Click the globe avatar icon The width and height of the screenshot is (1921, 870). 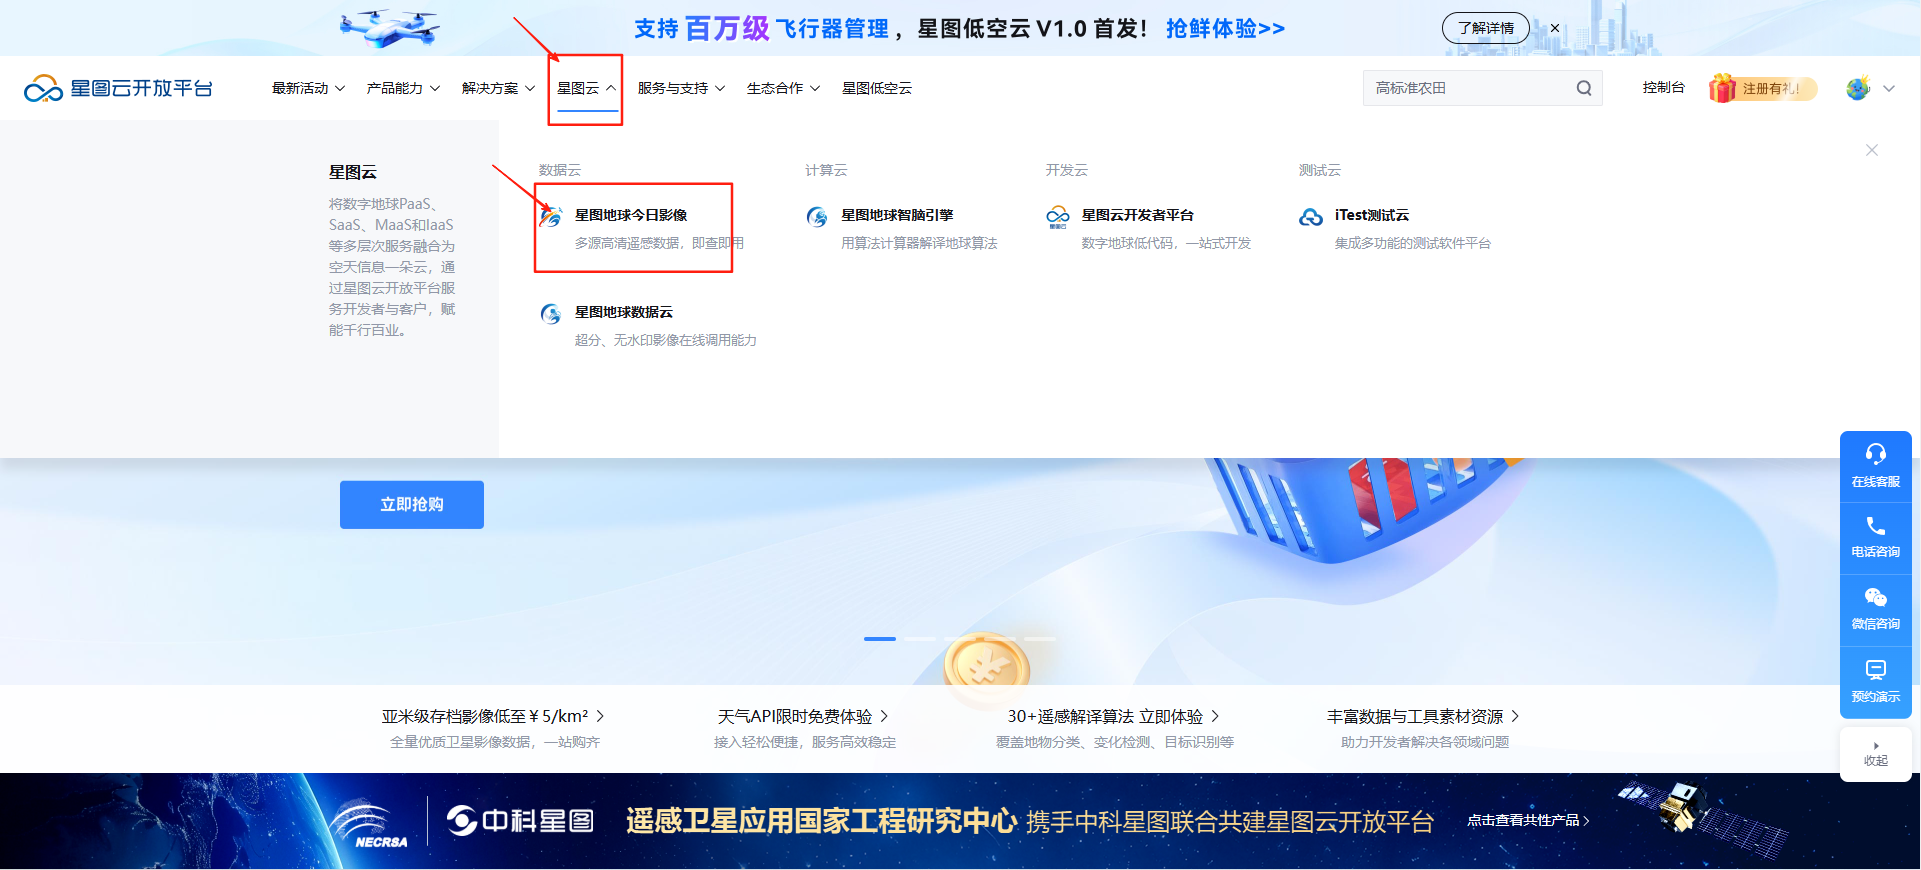[1858, 88]
